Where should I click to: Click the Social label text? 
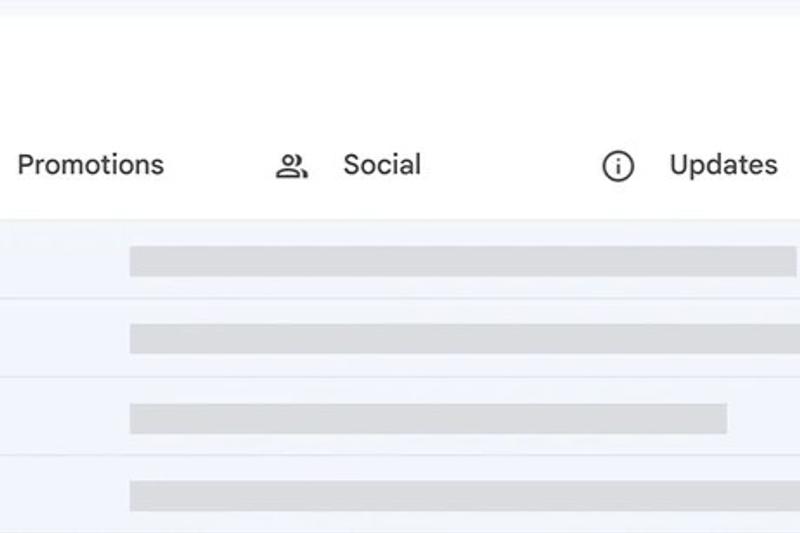(382, 165)
